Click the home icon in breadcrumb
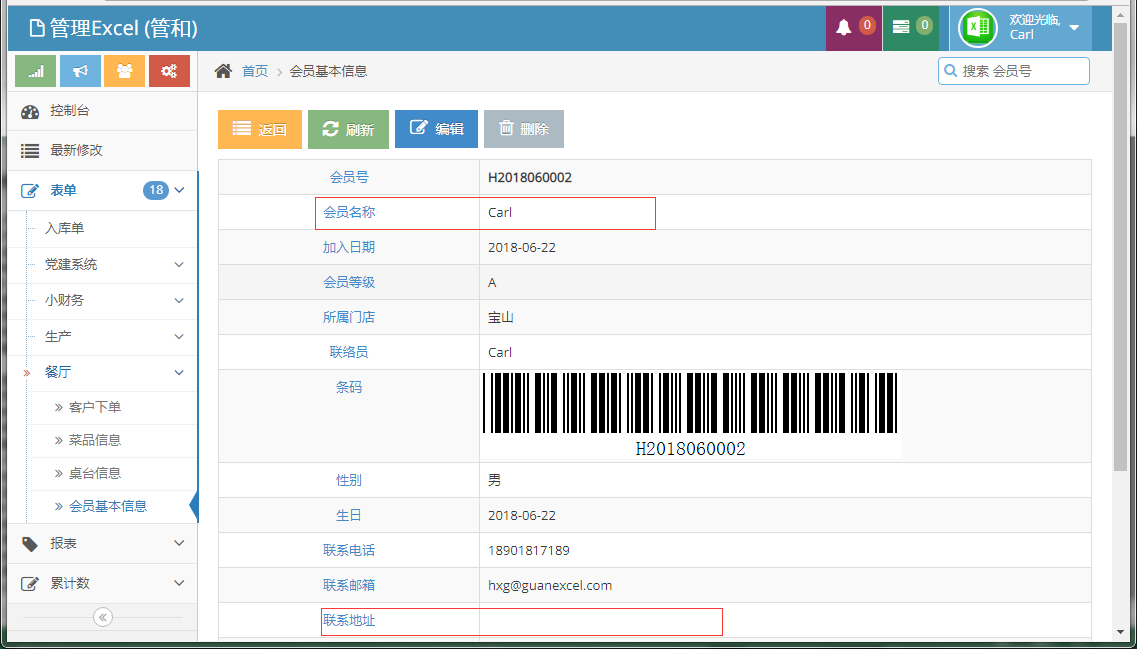Screen dimensions: 1137x649 tap(223, 71)
